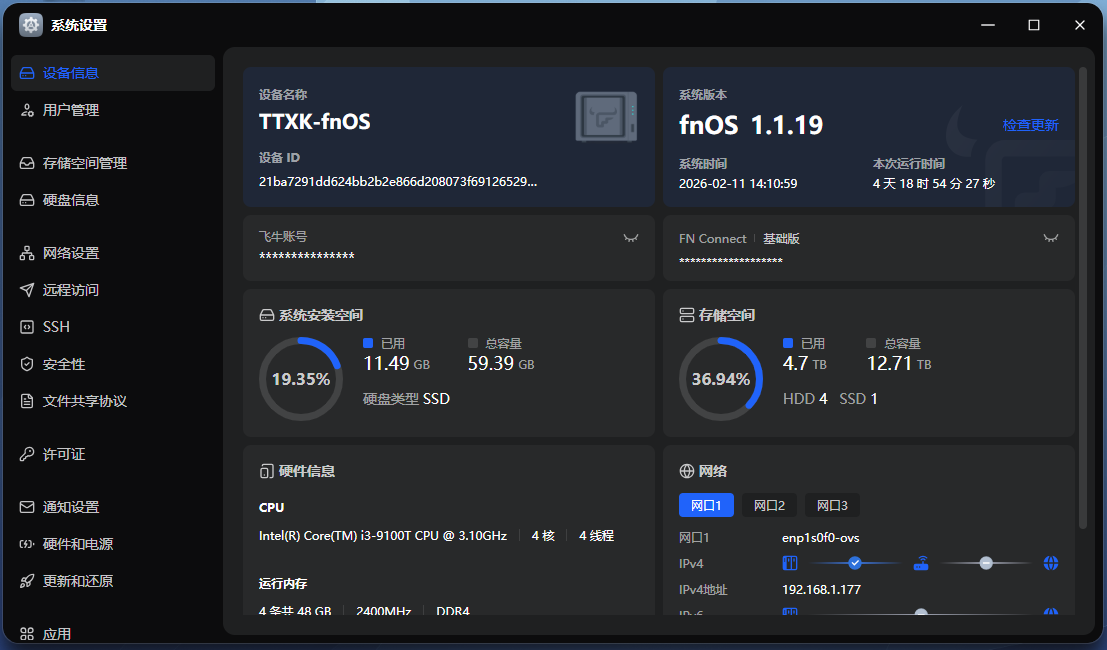Click the 系统安装空间 heading icon
This screenshot has width=1107, height=650.
[x=266, y=315]
